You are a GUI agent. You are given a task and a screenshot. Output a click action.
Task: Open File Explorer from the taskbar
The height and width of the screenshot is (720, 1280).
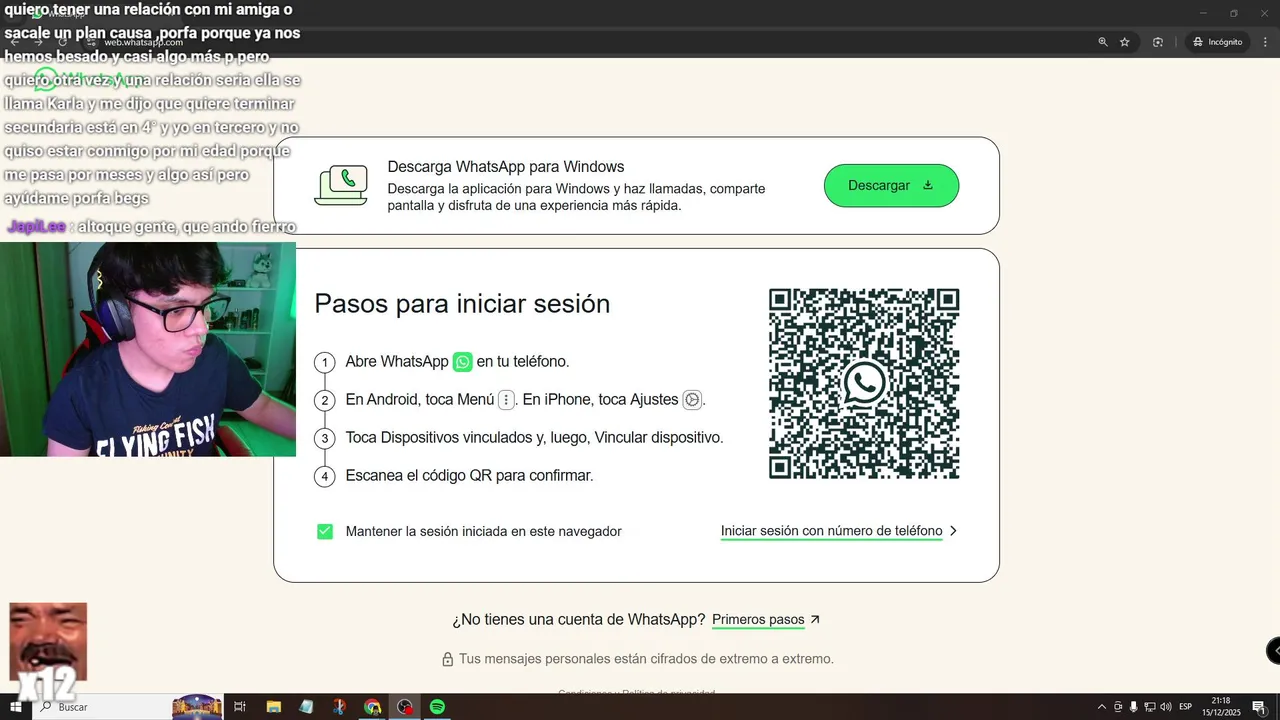273,707
